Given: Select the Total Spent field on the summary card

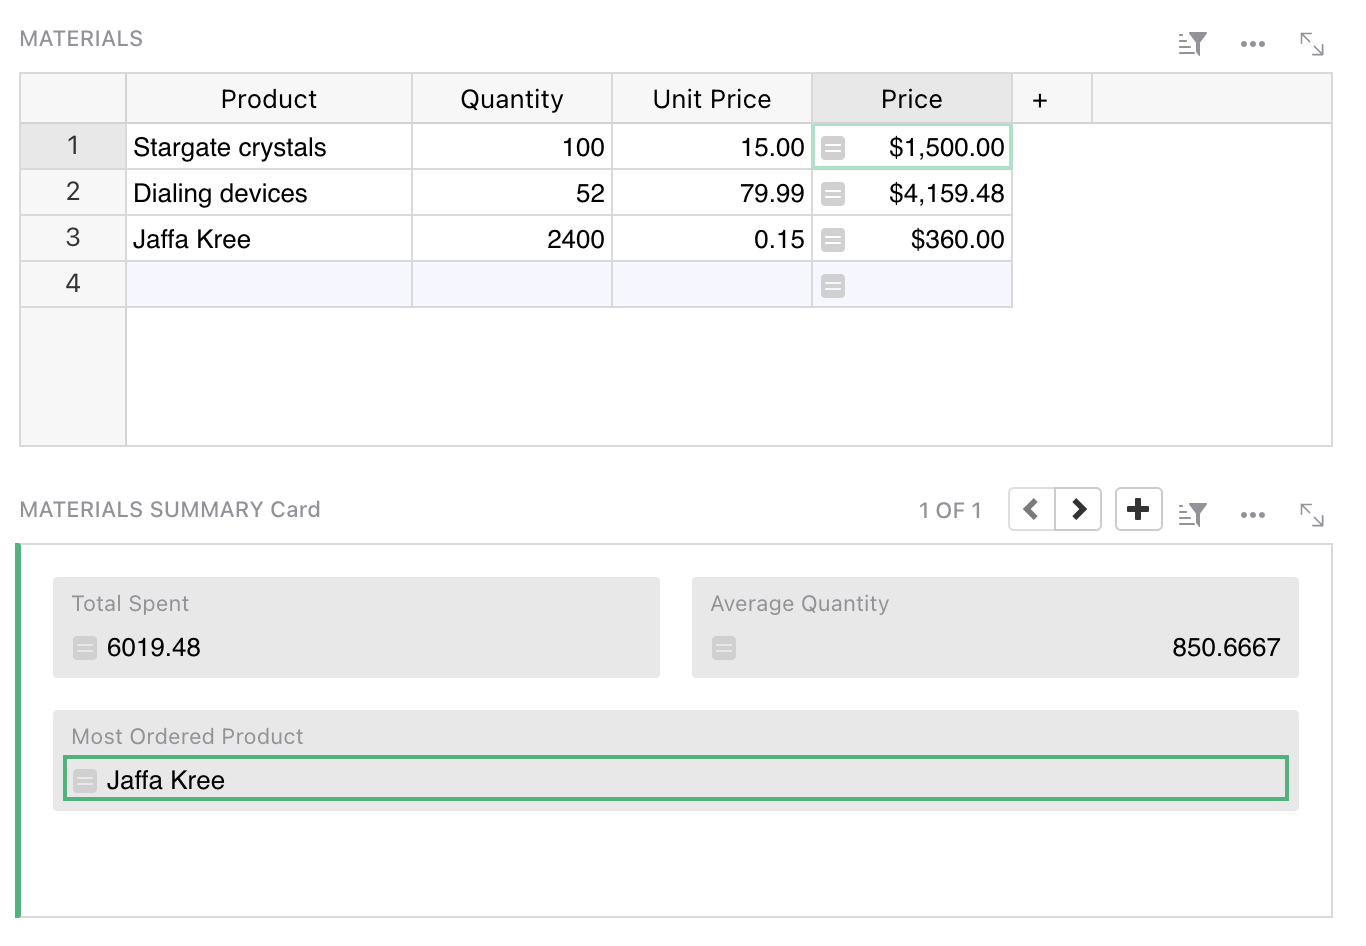Looking at the screenshot, I should (x=356, y=627).
